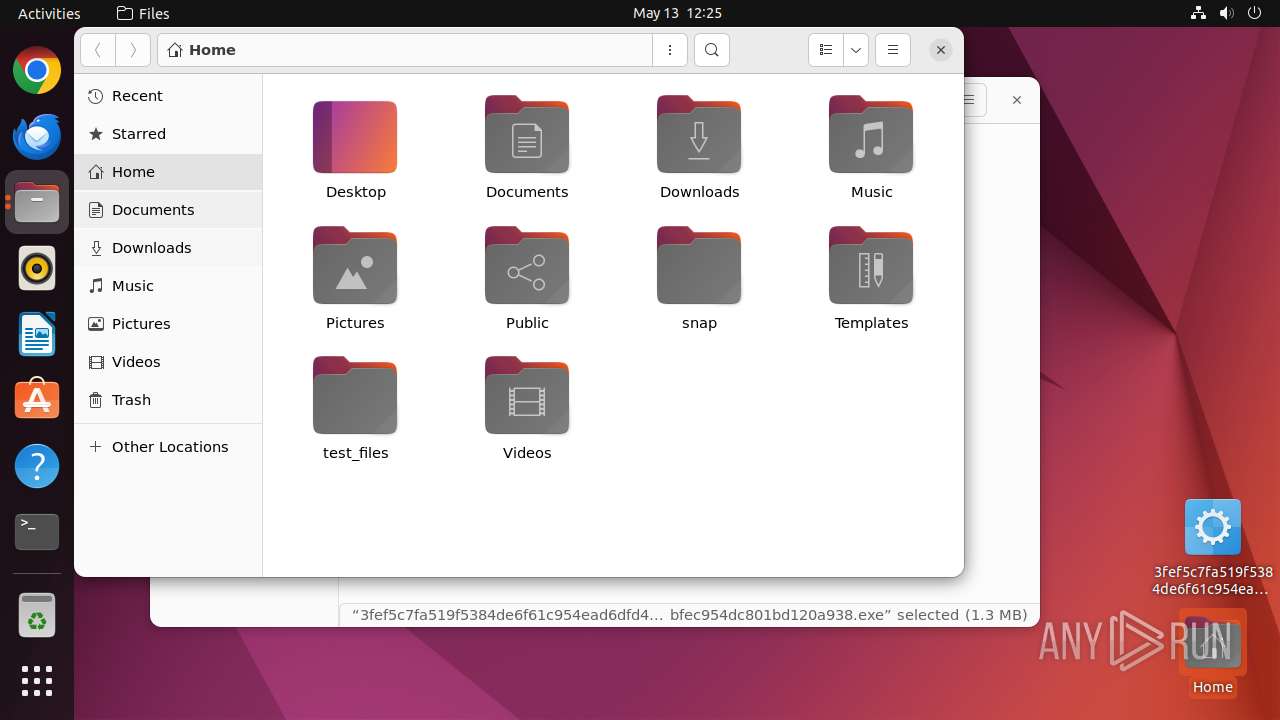Screen dimensions: 1280x720
Task: Open Ubuntu Software from the dock
Action: click(37, 400)
